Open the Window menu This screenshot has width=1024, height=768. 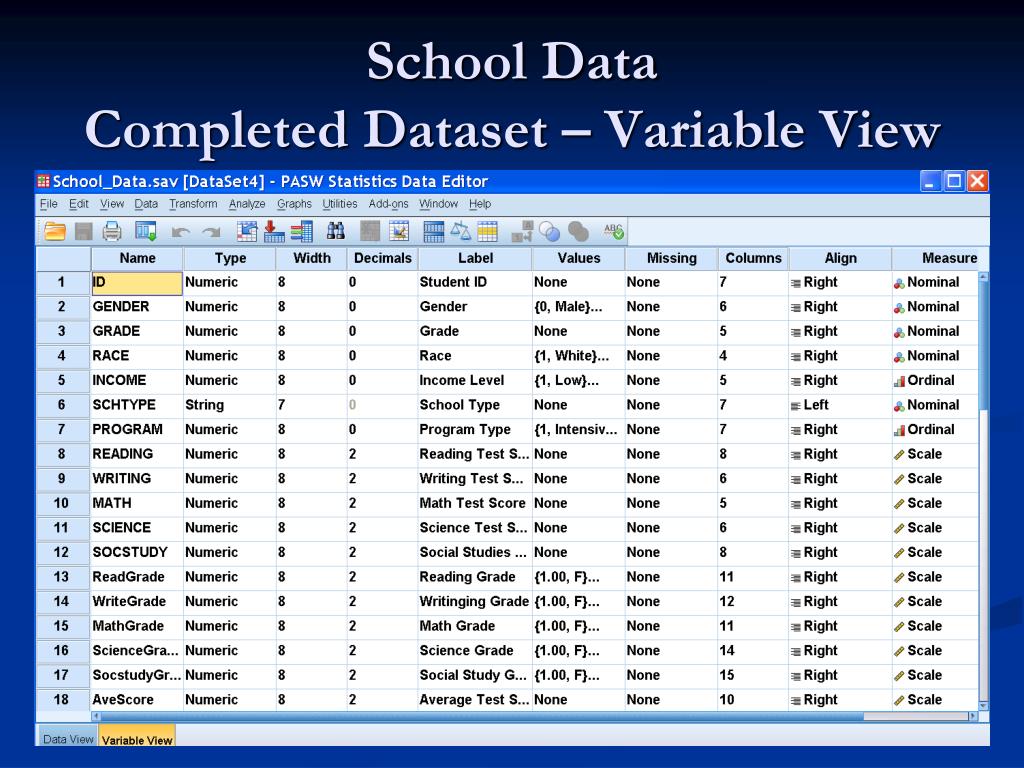coord(438,204)
